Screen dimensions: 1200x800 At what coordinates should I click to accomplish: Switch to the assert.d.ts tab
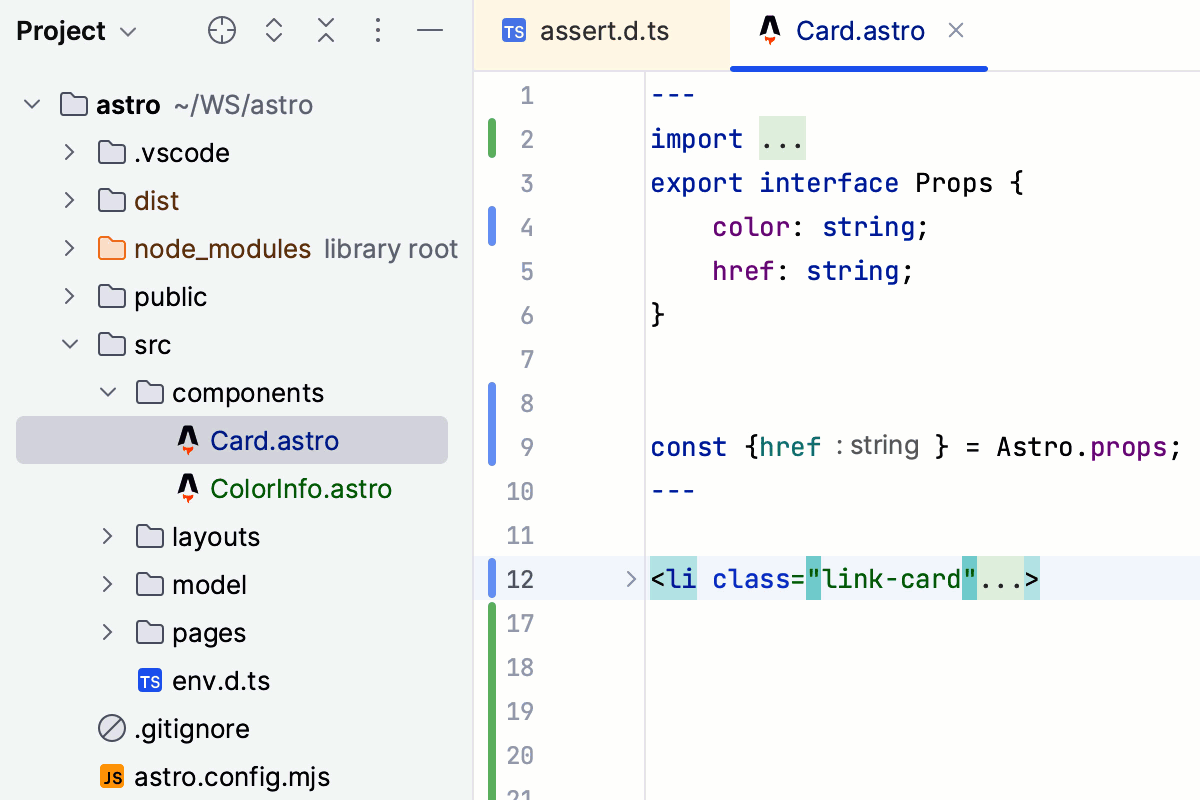pyautogui.click(x=604, y=31)
